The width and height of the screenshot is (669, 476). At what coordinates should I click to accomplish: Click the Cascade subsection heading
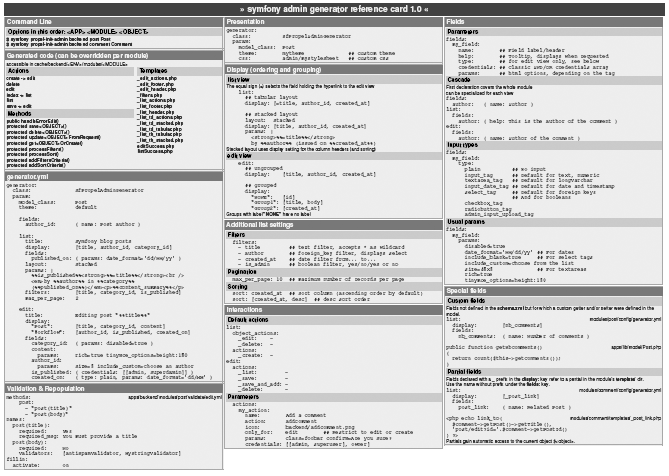(461, 80)
